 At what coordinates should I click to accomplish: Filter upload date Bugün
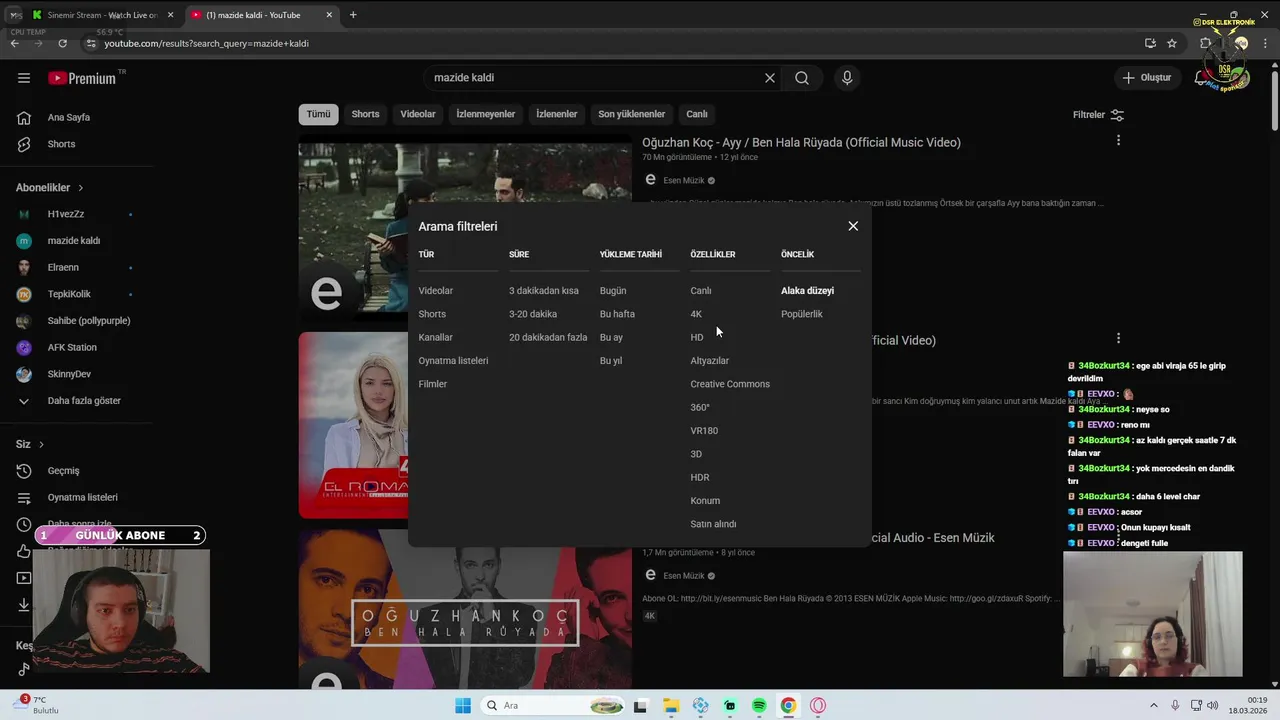pos(613,291)
